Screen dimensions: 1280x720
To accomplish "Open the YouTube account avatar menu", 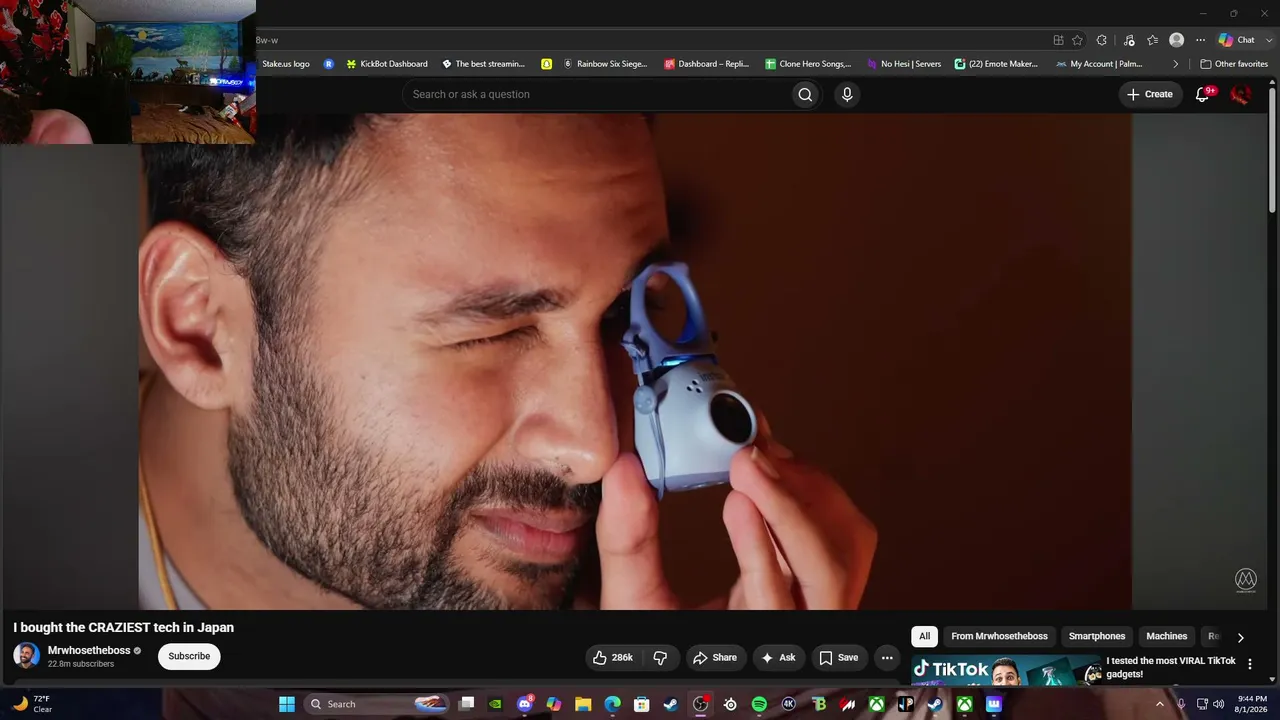I will tap(1241, 94).
